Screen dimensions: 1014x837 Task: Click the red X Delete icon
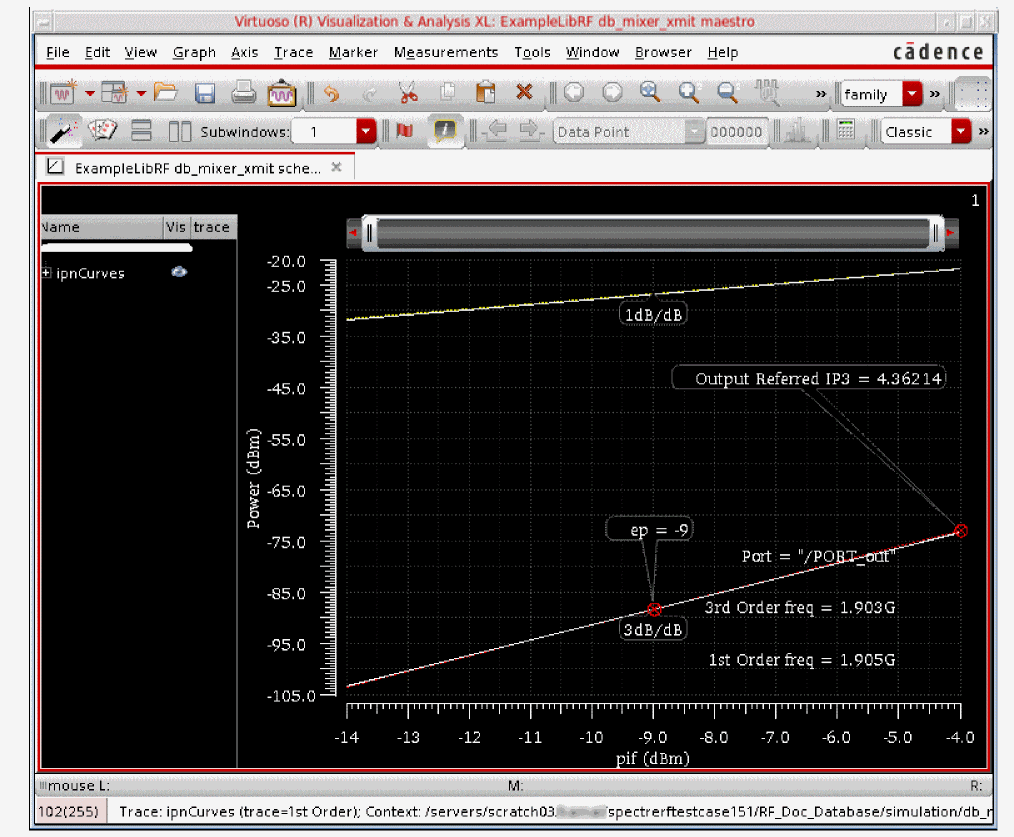[x=523, y=93]
